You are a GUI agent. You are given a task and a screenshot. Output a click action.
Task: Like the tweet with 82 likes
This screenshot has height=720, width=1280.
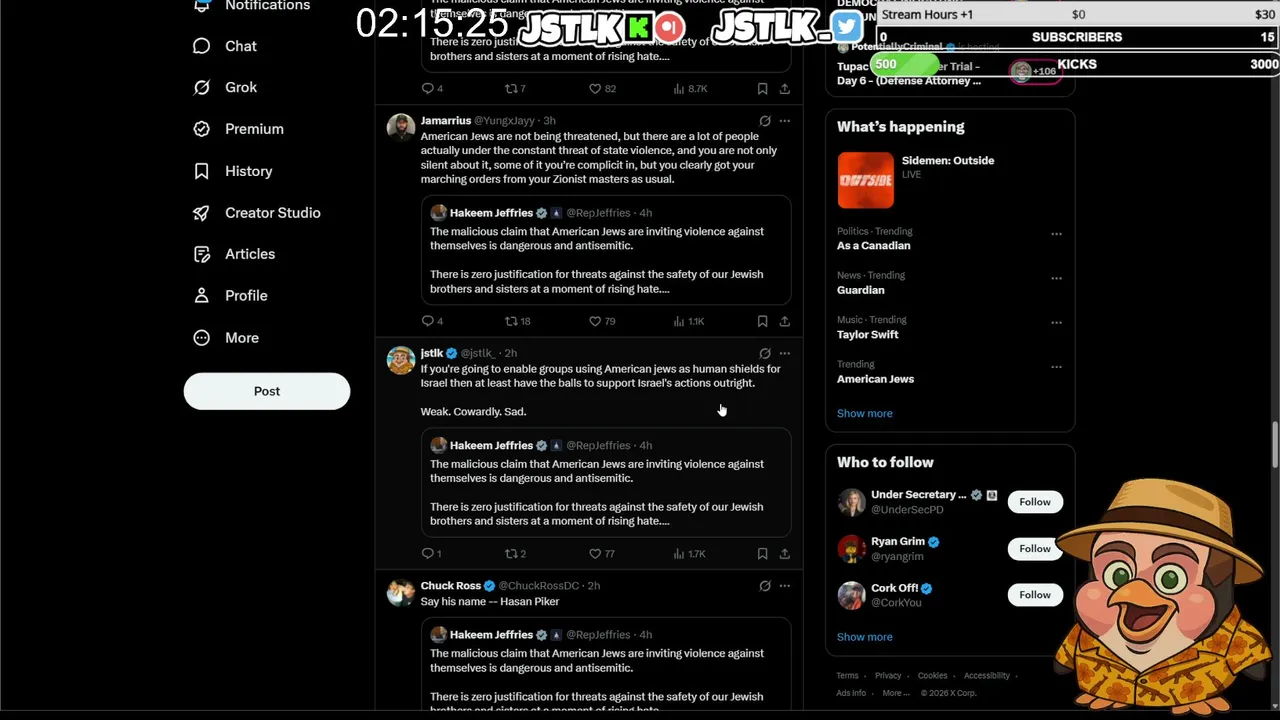(x=602, y=88)
